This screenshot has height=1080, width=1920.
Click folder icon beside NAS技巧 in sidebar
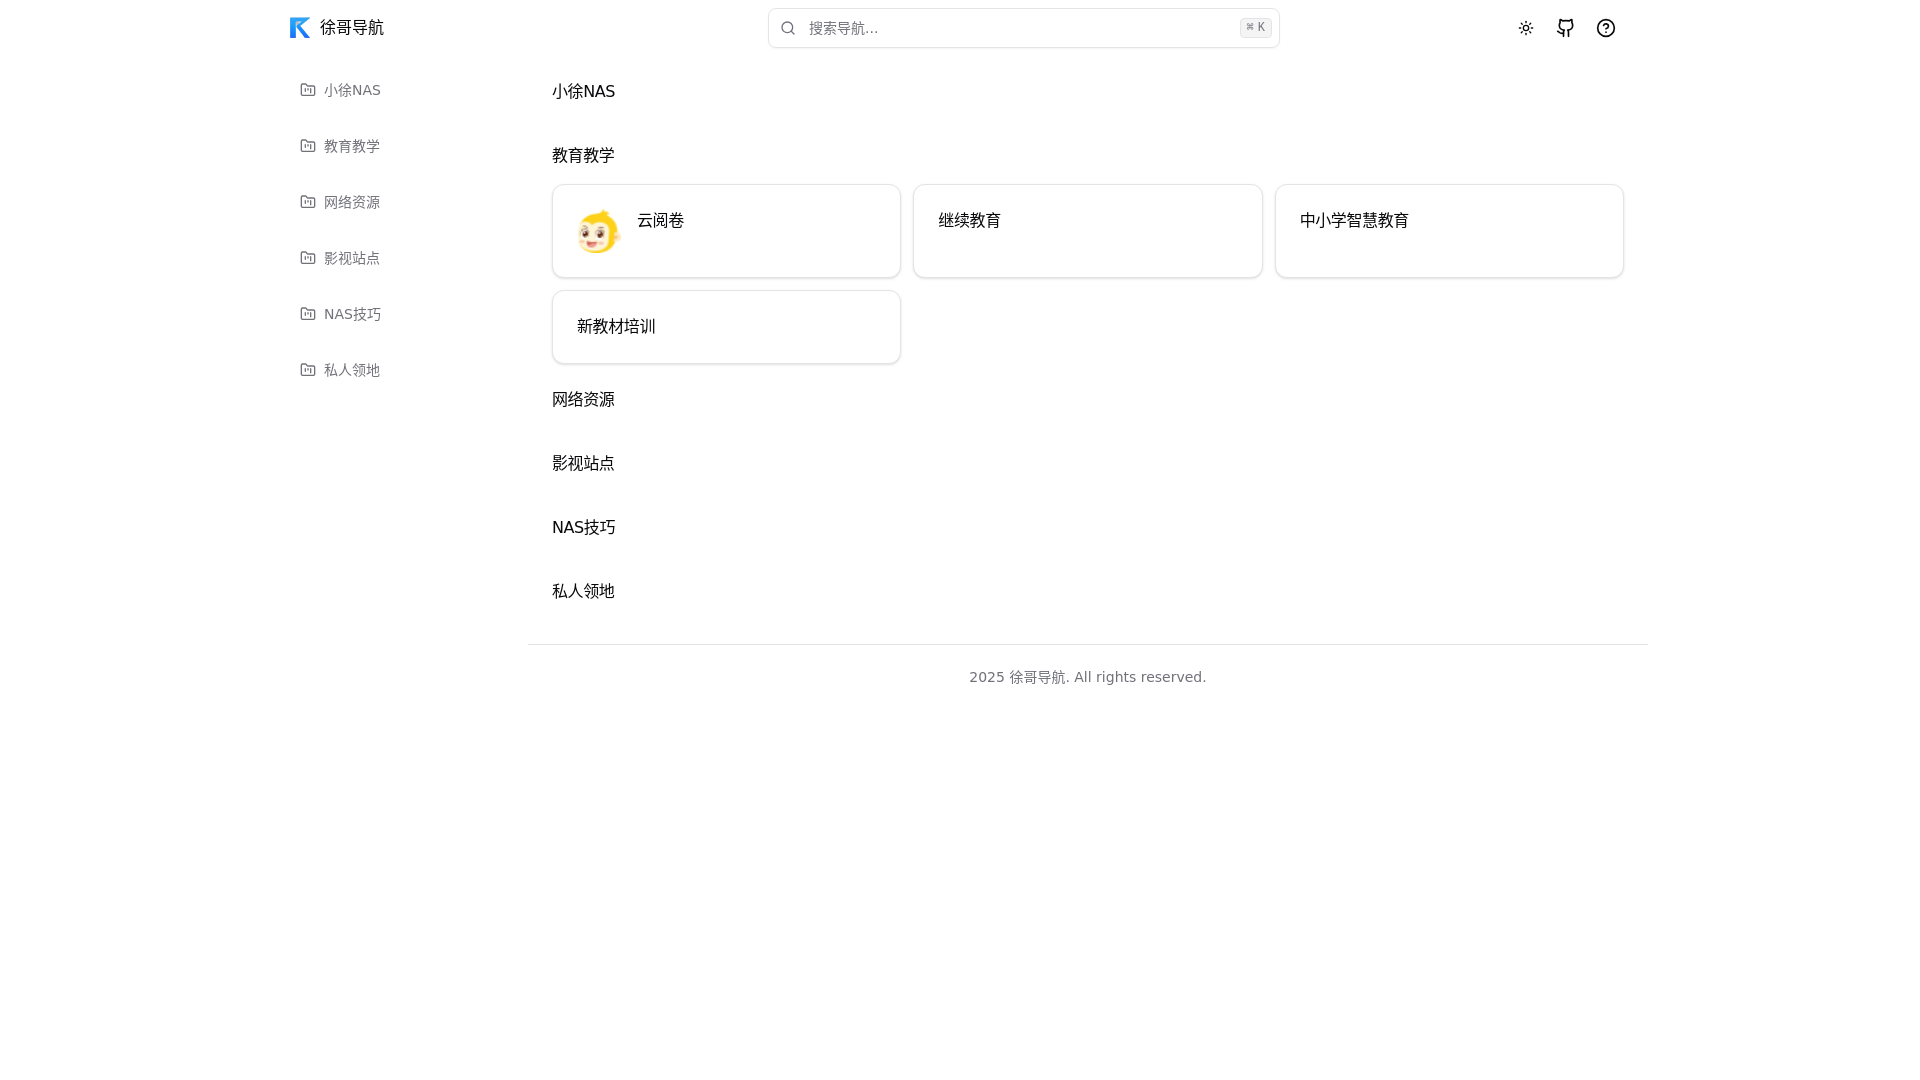pos(308,314)
